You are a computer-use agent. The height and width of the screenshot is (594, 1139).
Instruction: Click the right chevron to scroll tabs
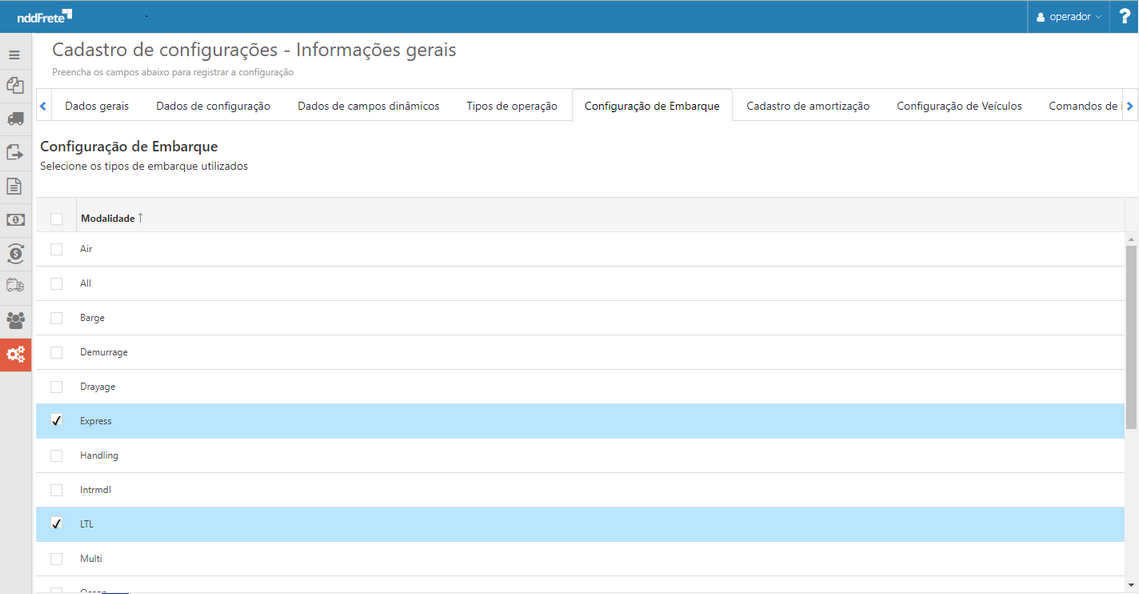[1131, 104]
